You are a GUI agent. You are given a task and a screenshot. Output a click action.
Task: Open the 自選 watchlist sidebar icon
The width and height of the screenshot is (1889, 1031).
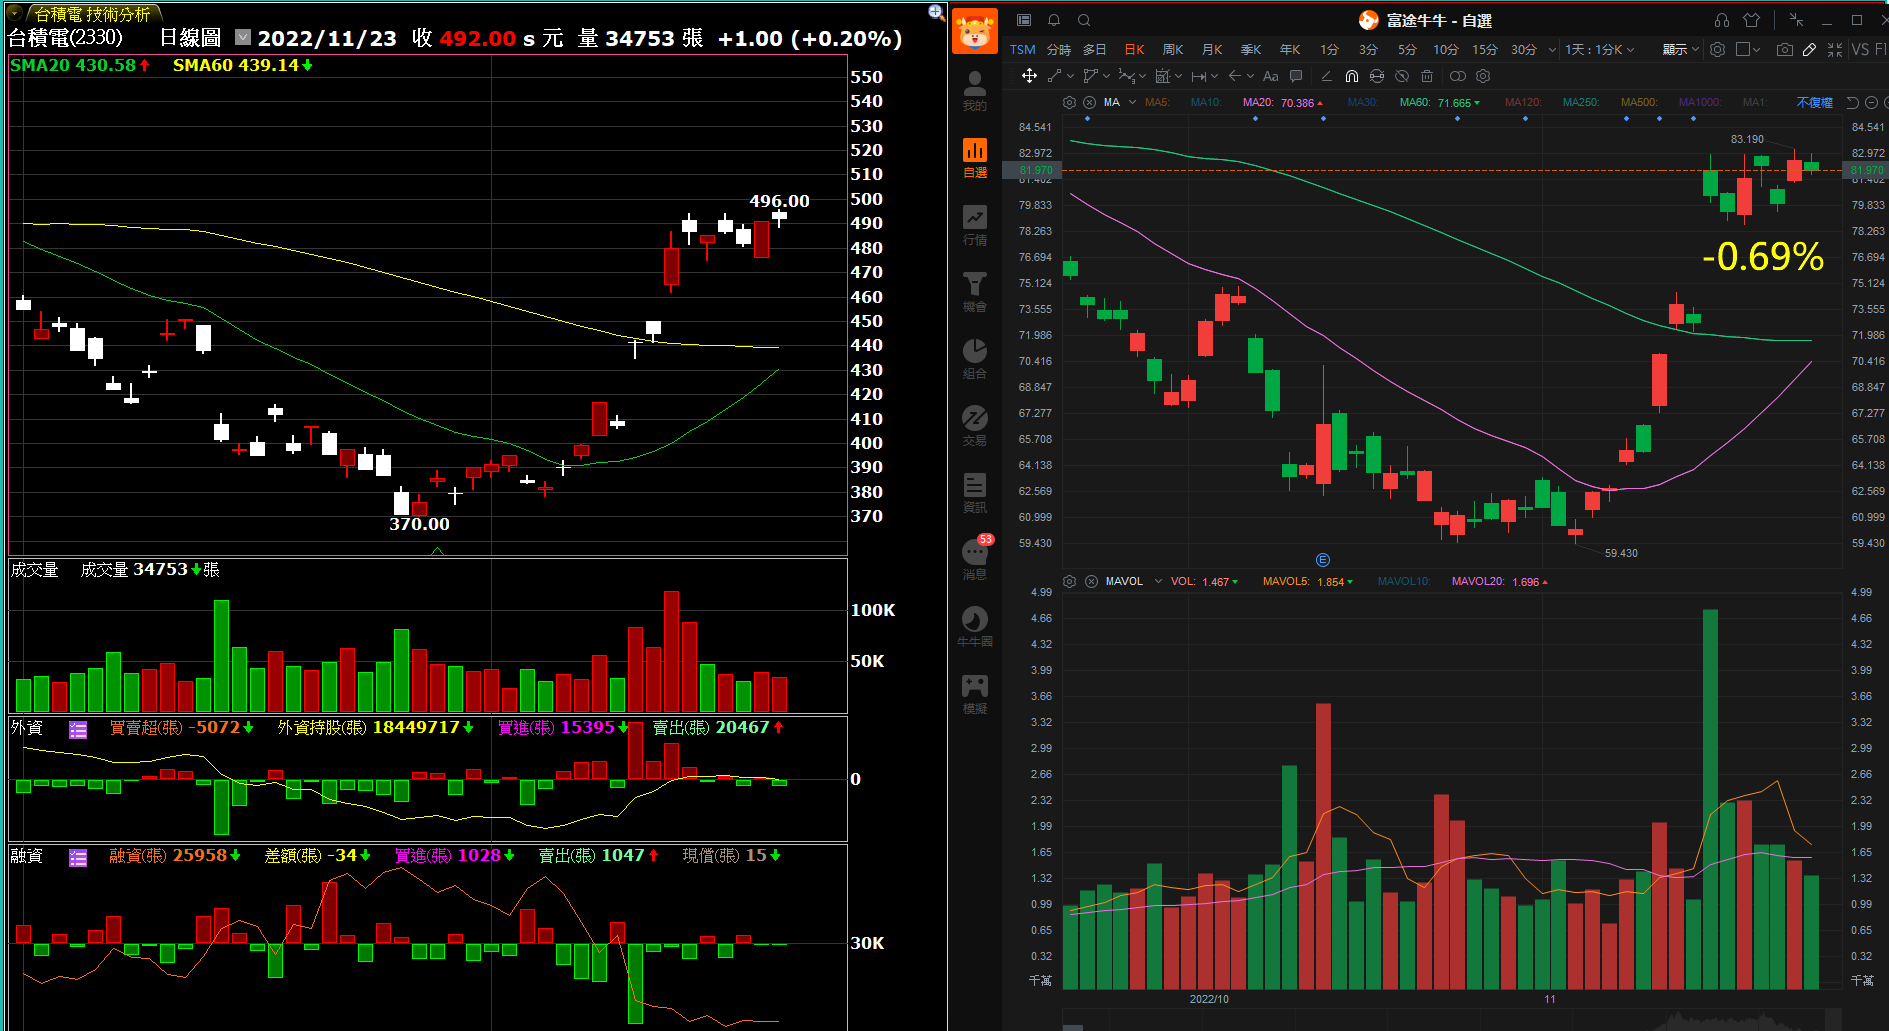pos(974,158)
